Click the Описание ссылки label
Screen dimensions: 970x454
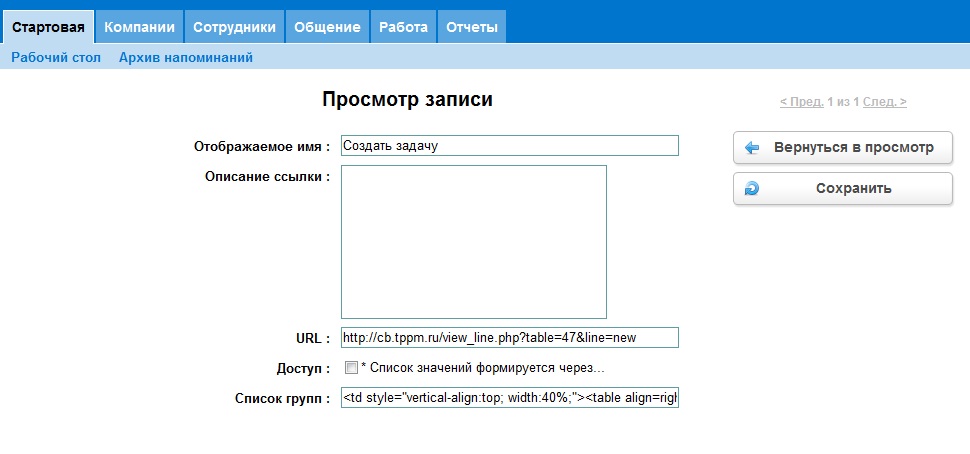[267, 177]
